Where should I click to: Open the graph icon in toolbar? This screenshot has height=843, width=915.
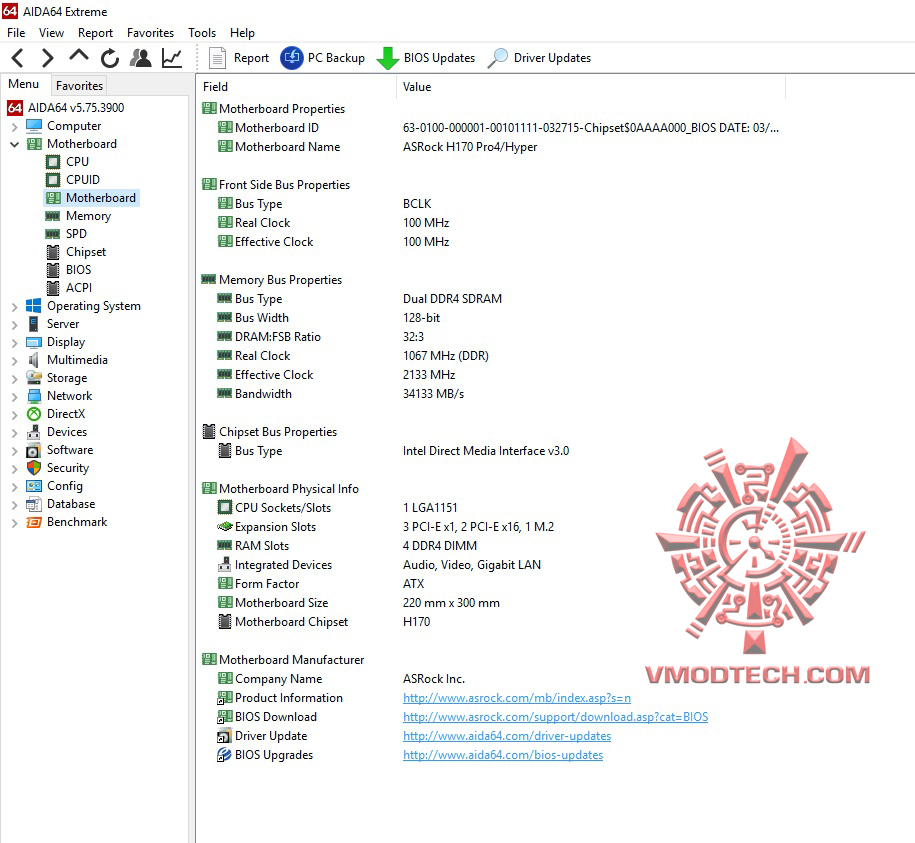point(172,58)
